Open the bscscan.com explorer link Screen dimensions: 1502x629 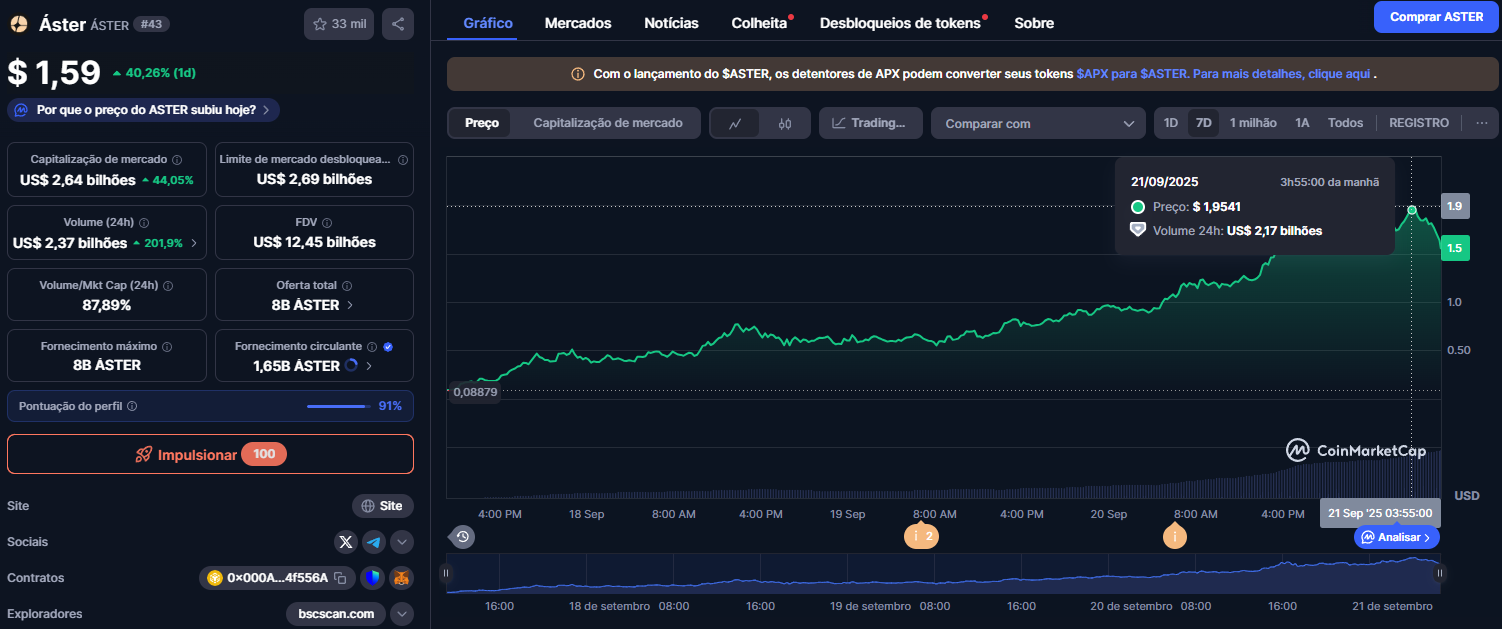point(336,614)
